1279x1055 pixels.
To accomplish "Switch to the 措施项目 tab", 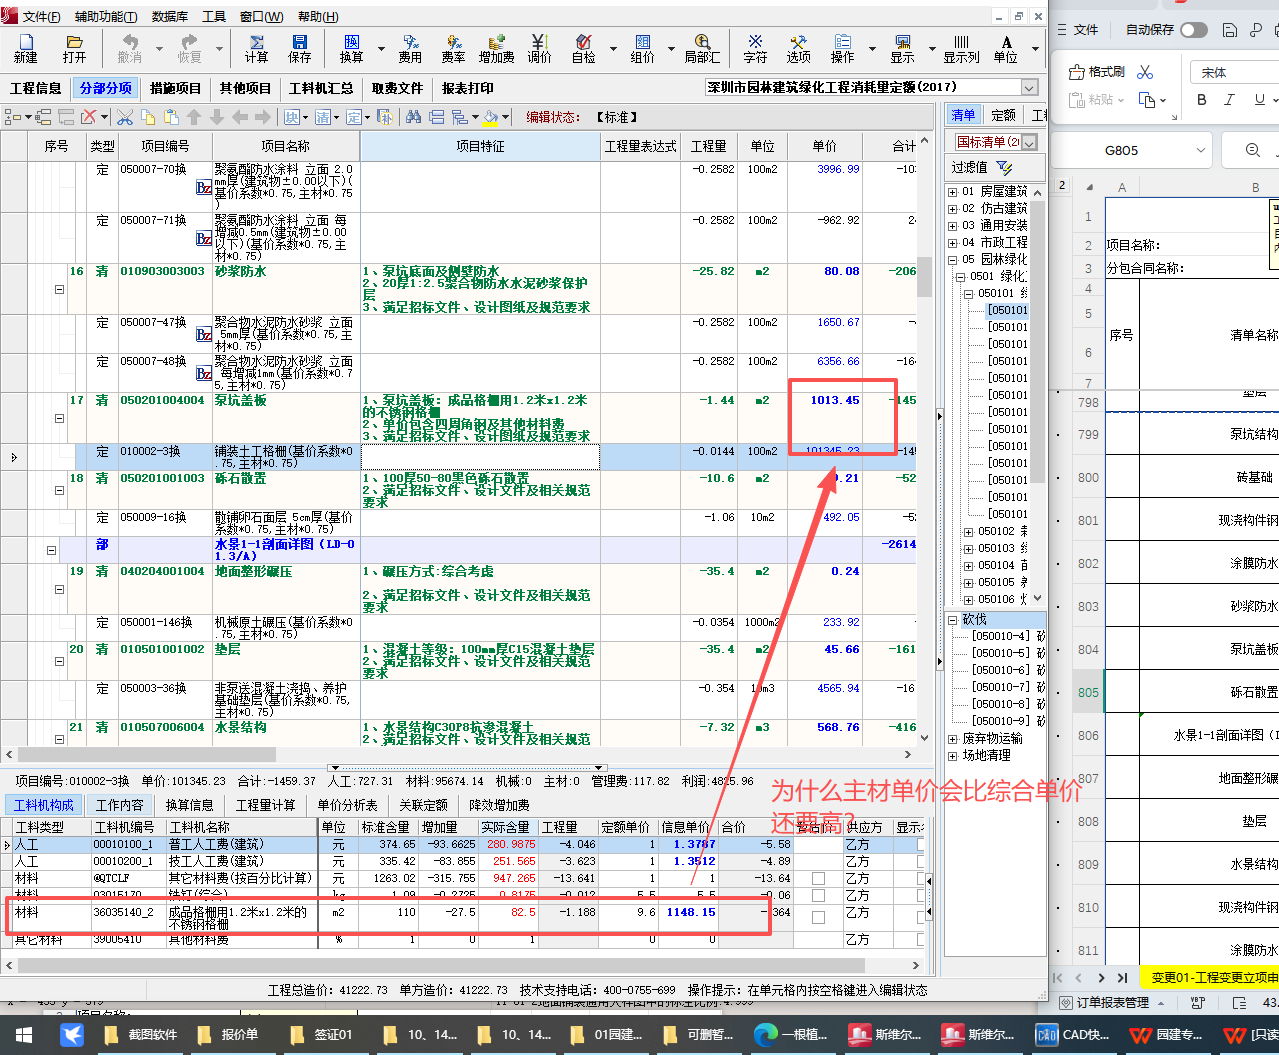I will click(175, 88).
